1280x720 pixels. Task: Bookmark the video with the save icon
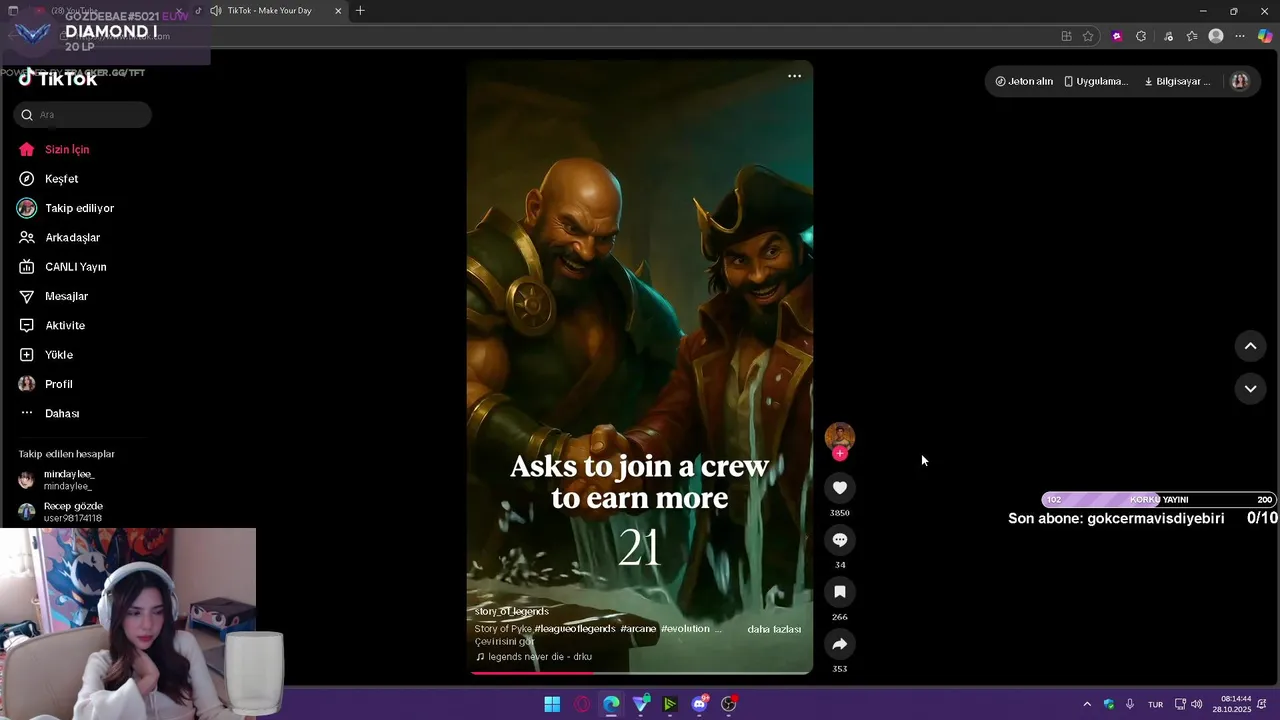pos(840,592)
